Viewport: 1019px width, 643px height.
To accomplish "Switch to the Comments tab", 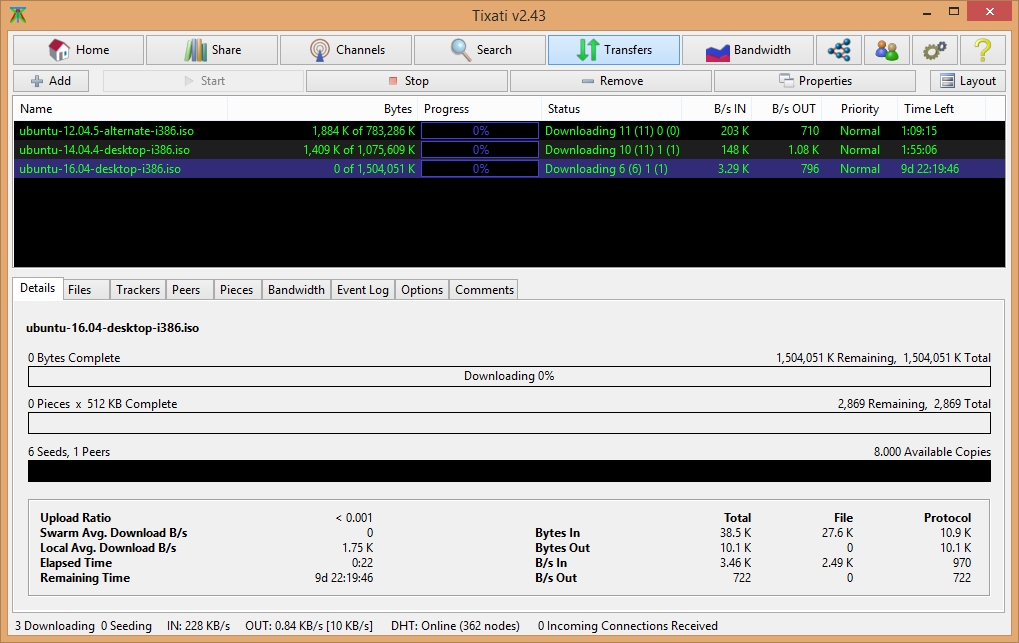I will 484,290.
